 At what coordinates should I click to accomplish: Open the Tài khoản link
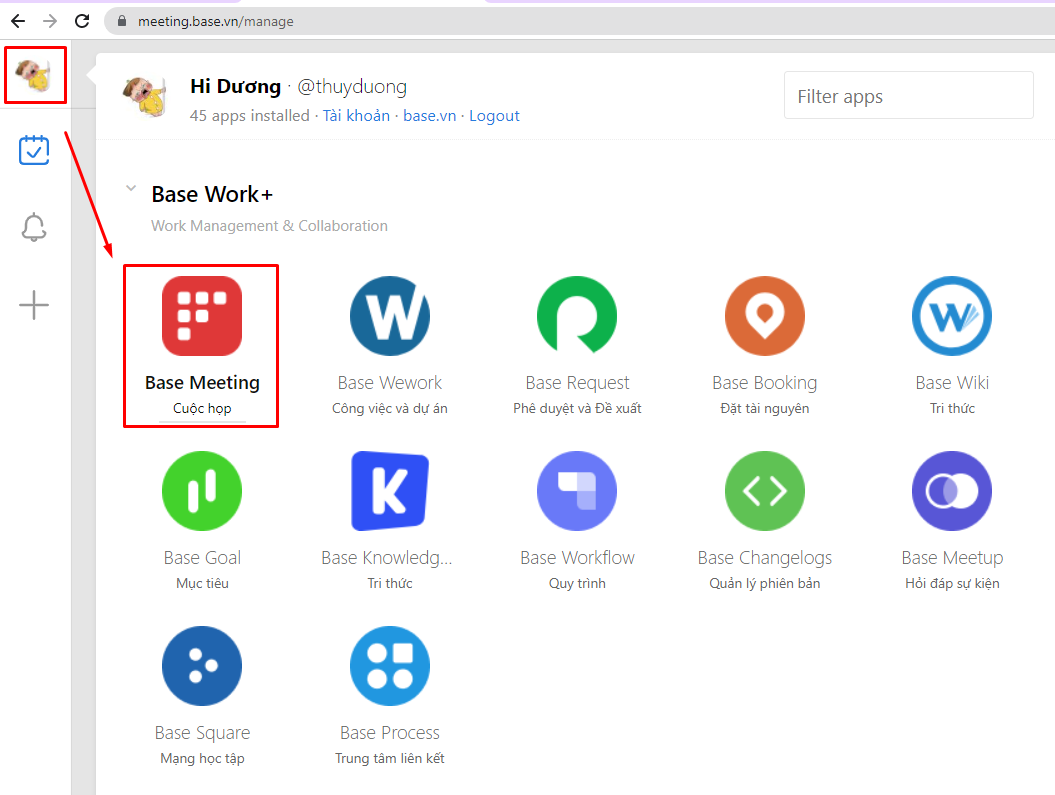356,116
